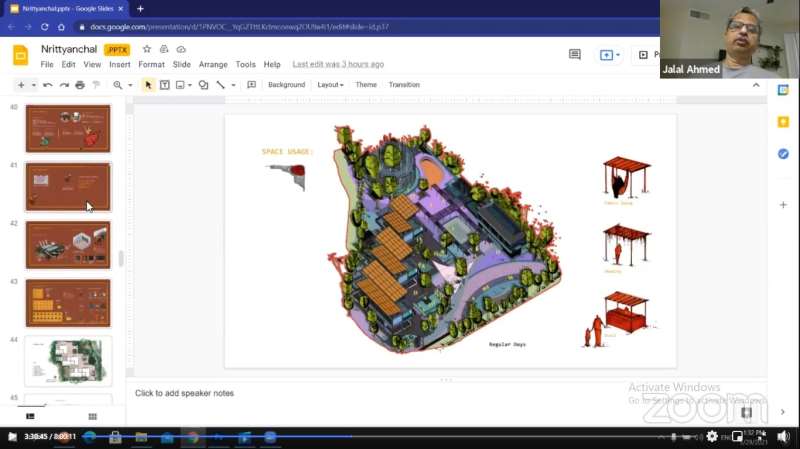Open the Layout dropdown
Image resolution: width=800 pixels, height=449 pixels.
(330, 85)
